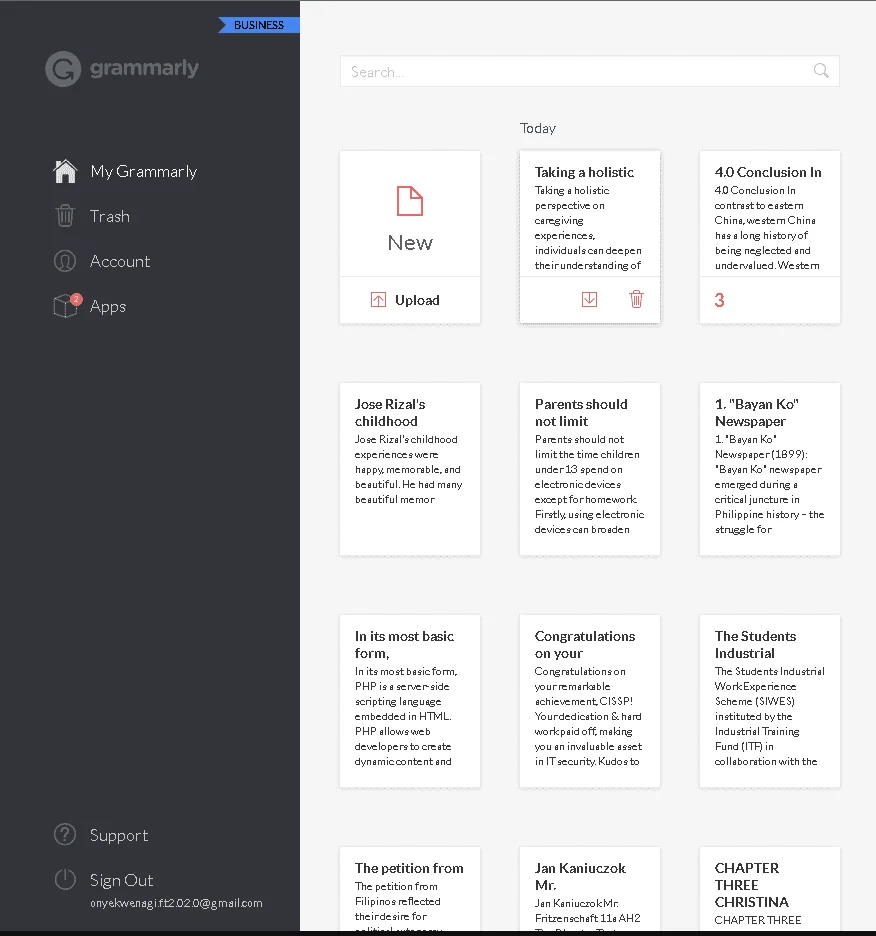Click the New document button label
Image resolution: width=876 pixels, height=936 pixels.
coord(410,242)
